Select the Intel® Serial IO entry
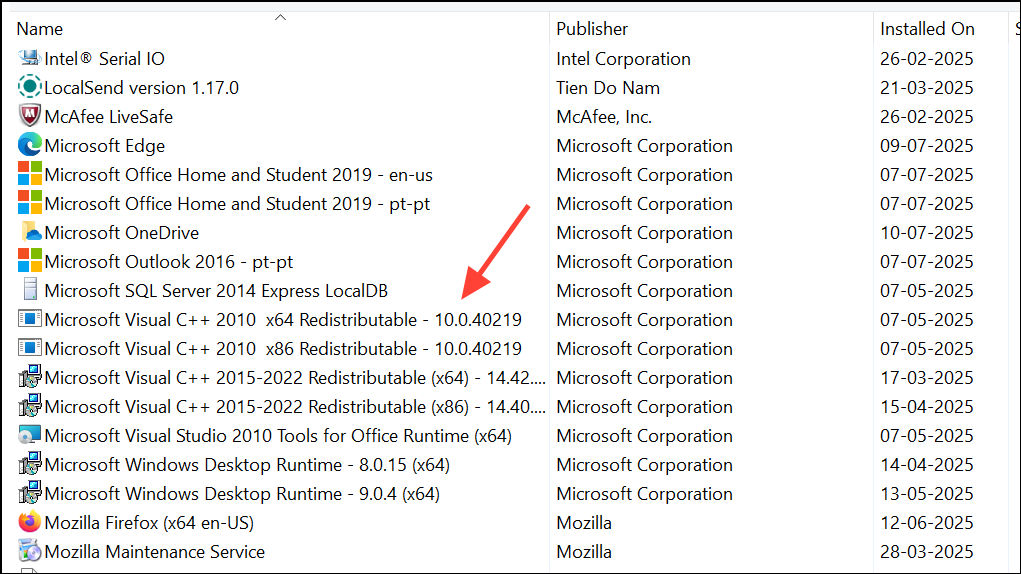The height and width of the screenshot is (574, 1021). click(x=104, y=59)
